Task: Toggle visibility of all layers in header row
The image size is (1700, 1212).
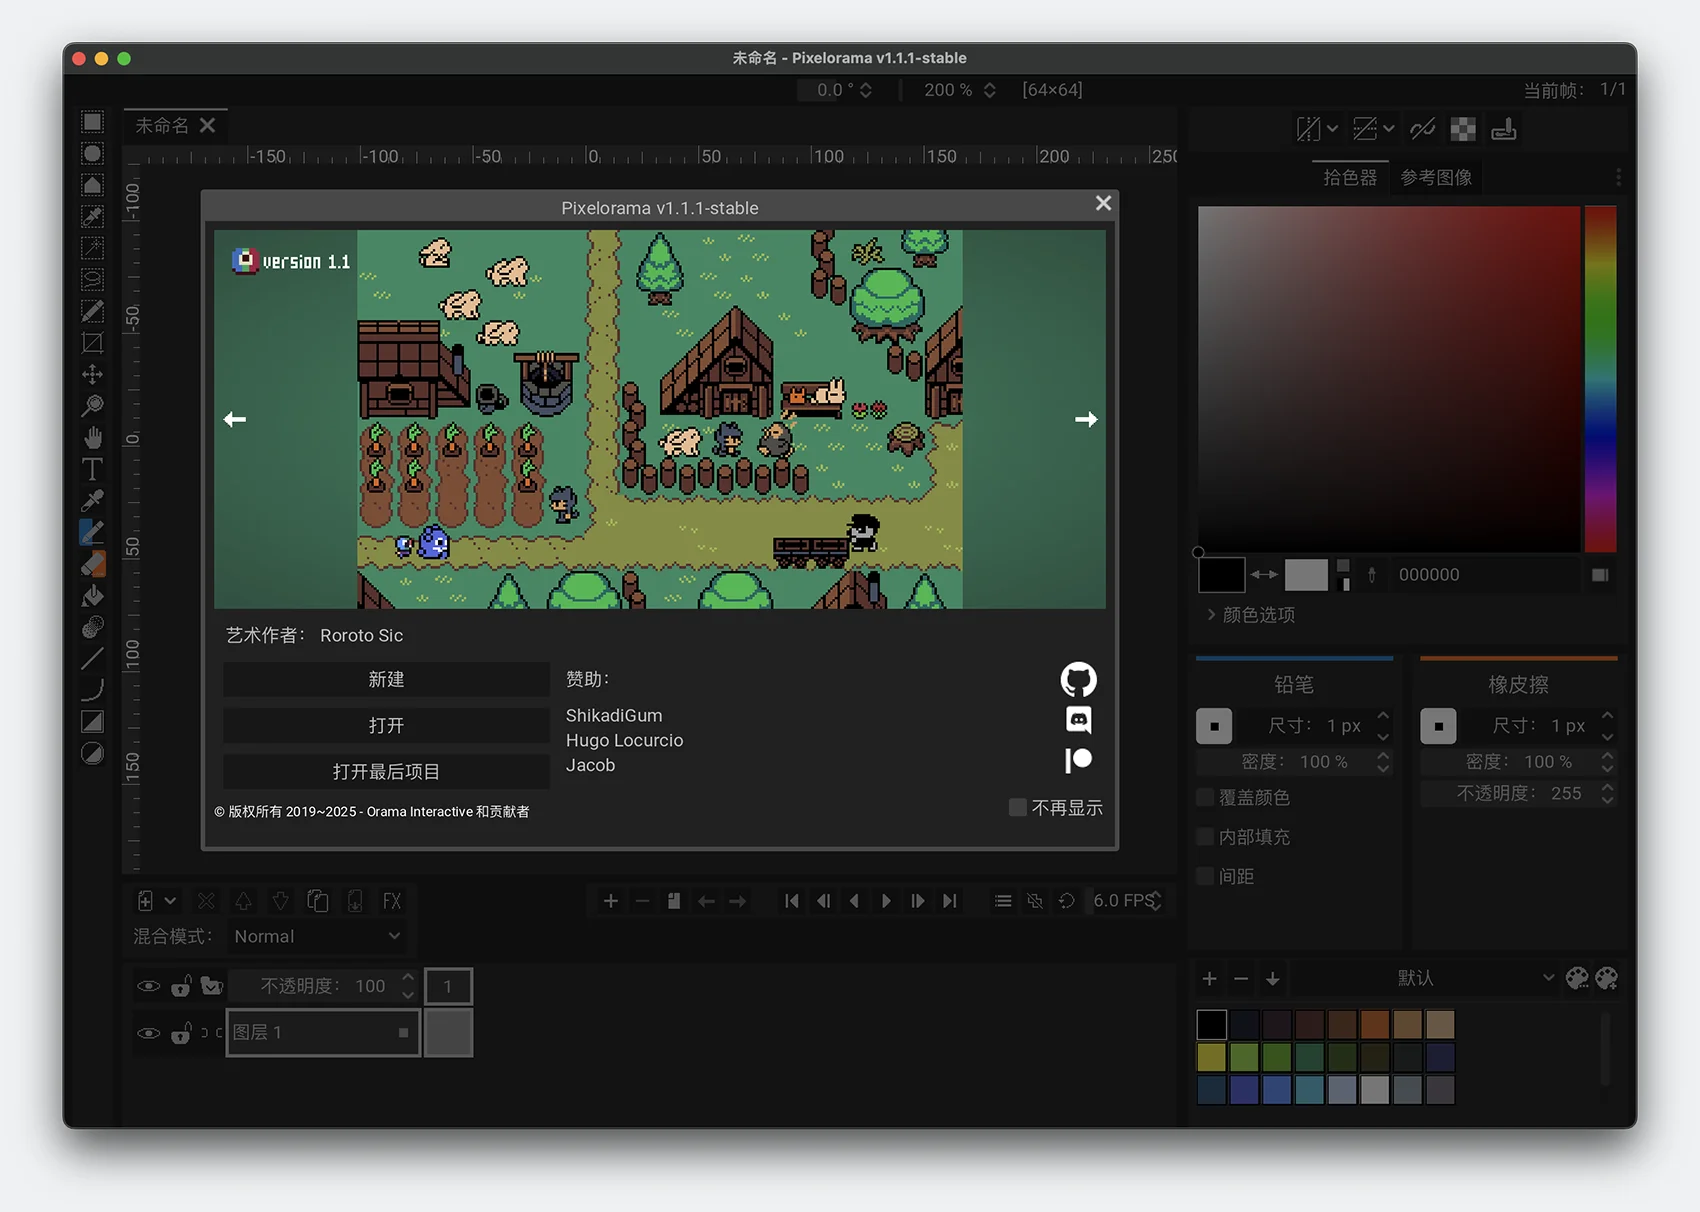Action: point(148,986)
